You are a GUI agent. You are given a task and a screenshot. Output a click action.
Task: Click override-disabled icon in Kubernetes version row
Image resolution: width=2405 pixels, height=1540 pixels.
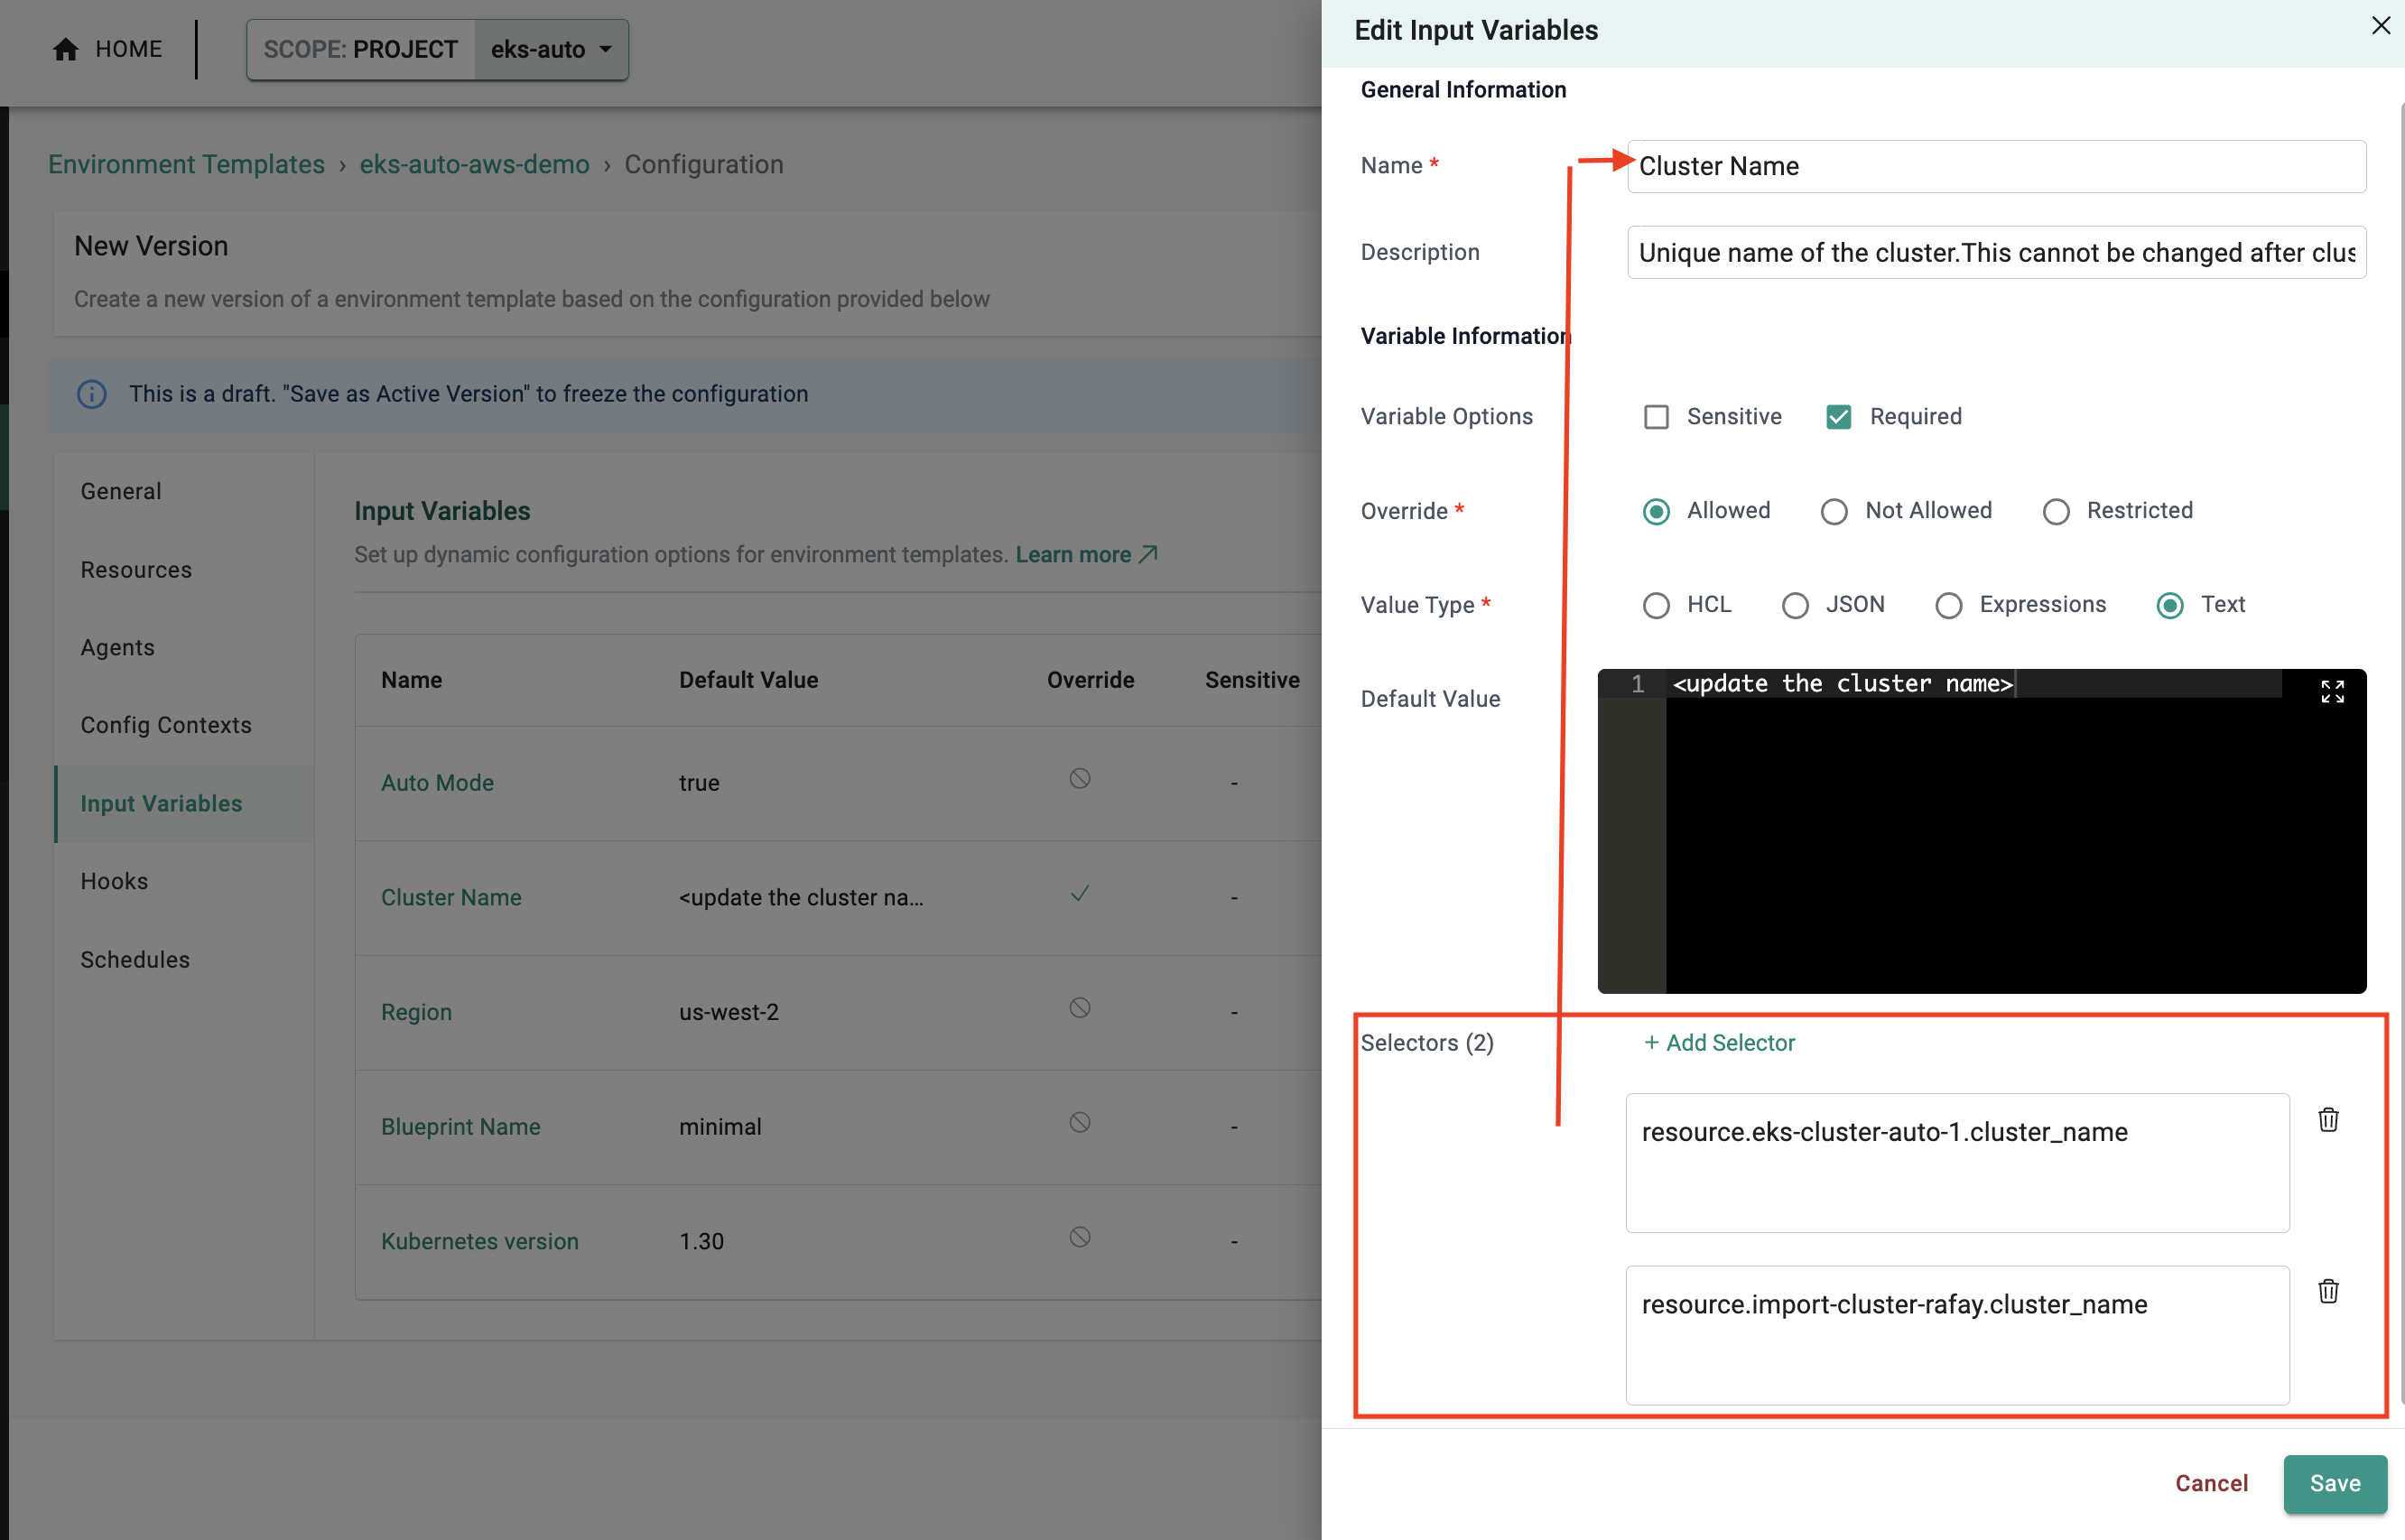[1080, 1237]
